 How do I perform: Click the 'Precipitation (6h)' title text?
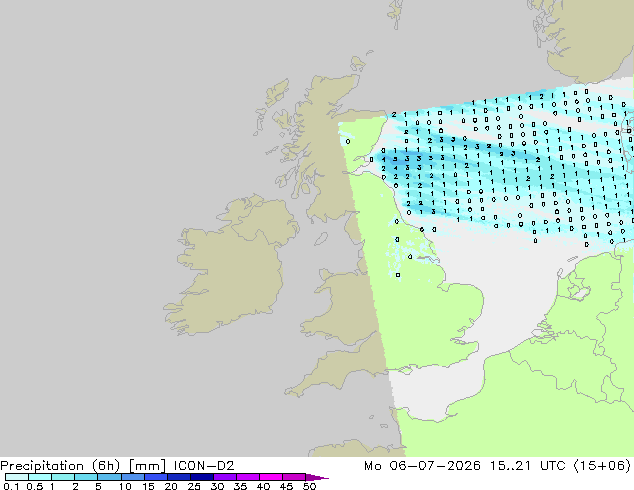click(60, 466)
